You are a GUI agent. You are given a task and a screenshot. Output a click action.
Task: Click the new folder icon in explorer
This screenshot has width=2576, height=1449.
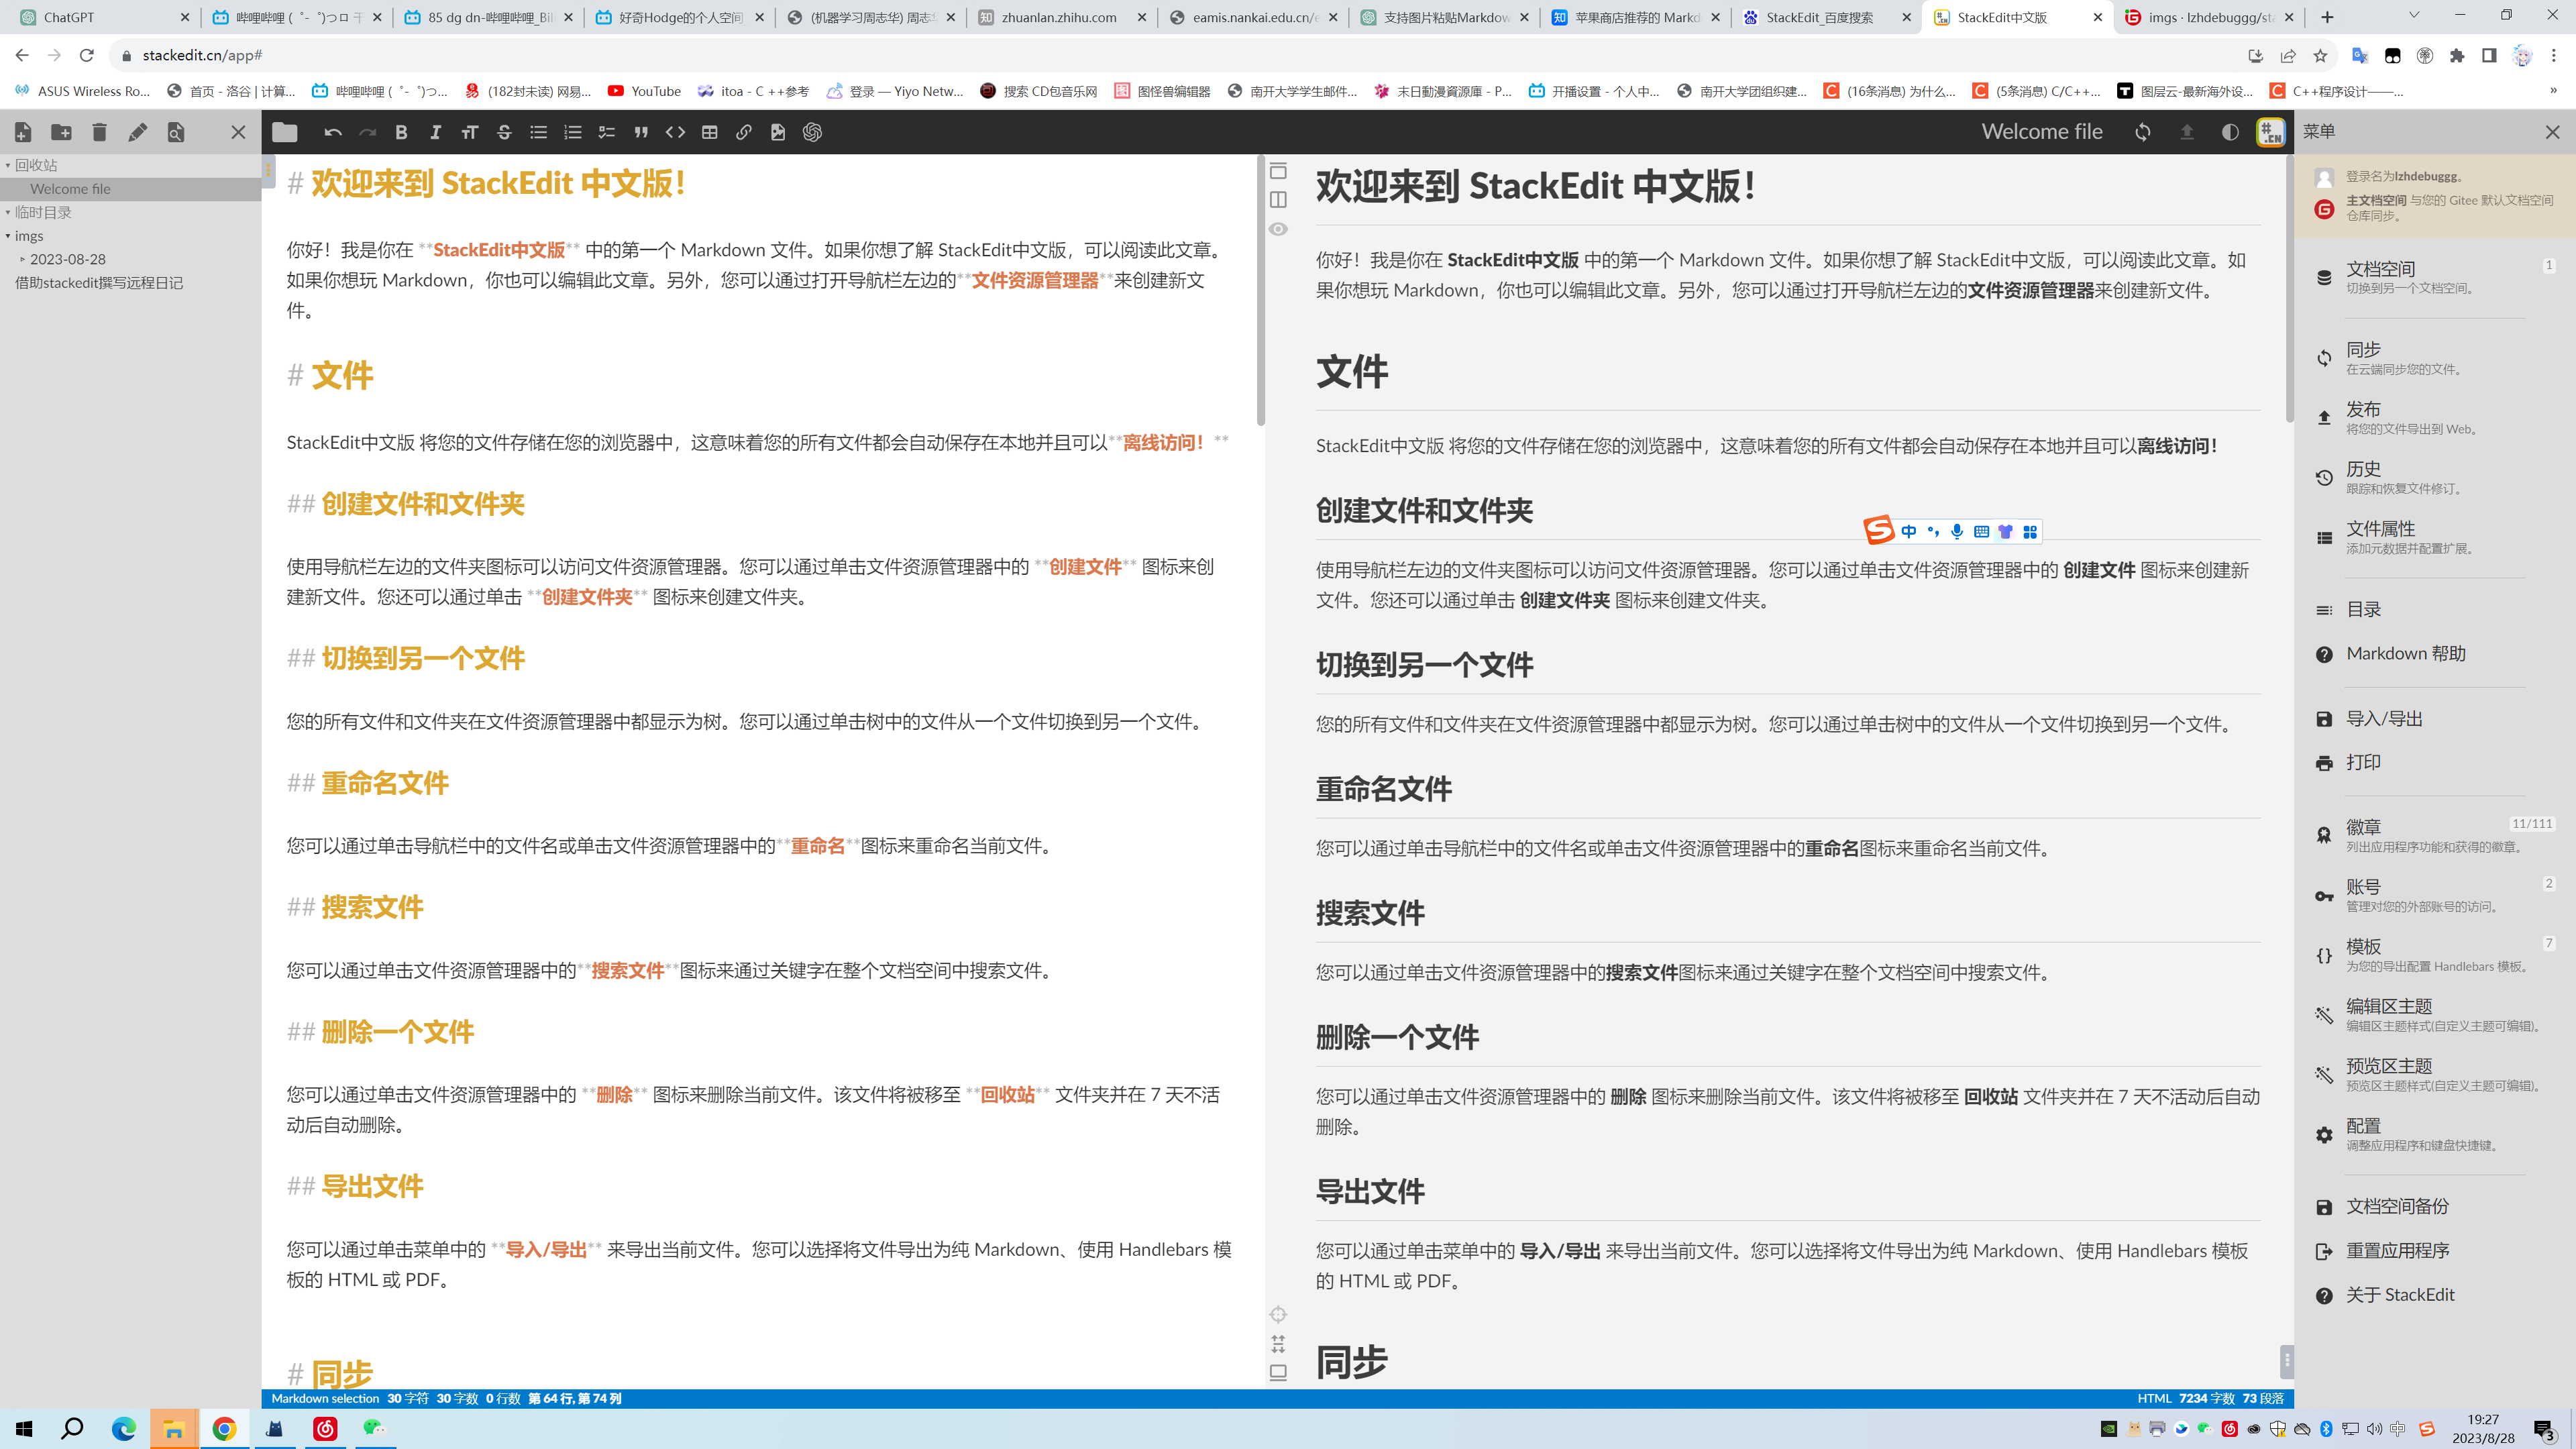pyautogui.click(x=61, y=132)
